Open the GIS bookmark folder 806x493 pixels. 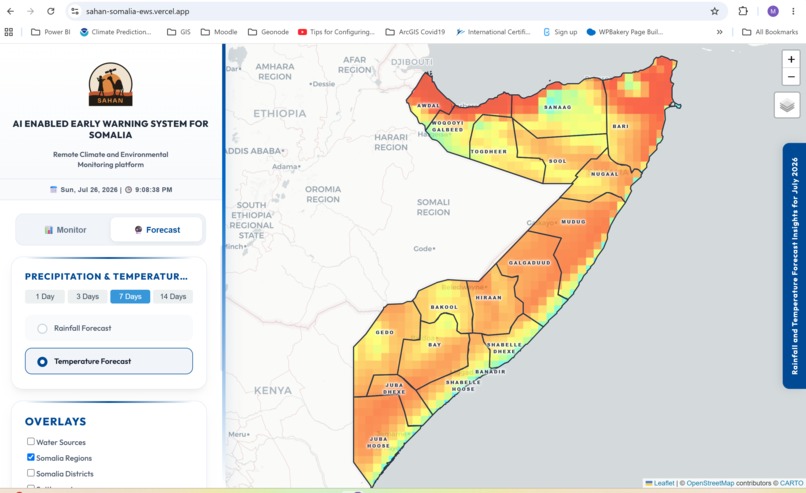(179, 32)
